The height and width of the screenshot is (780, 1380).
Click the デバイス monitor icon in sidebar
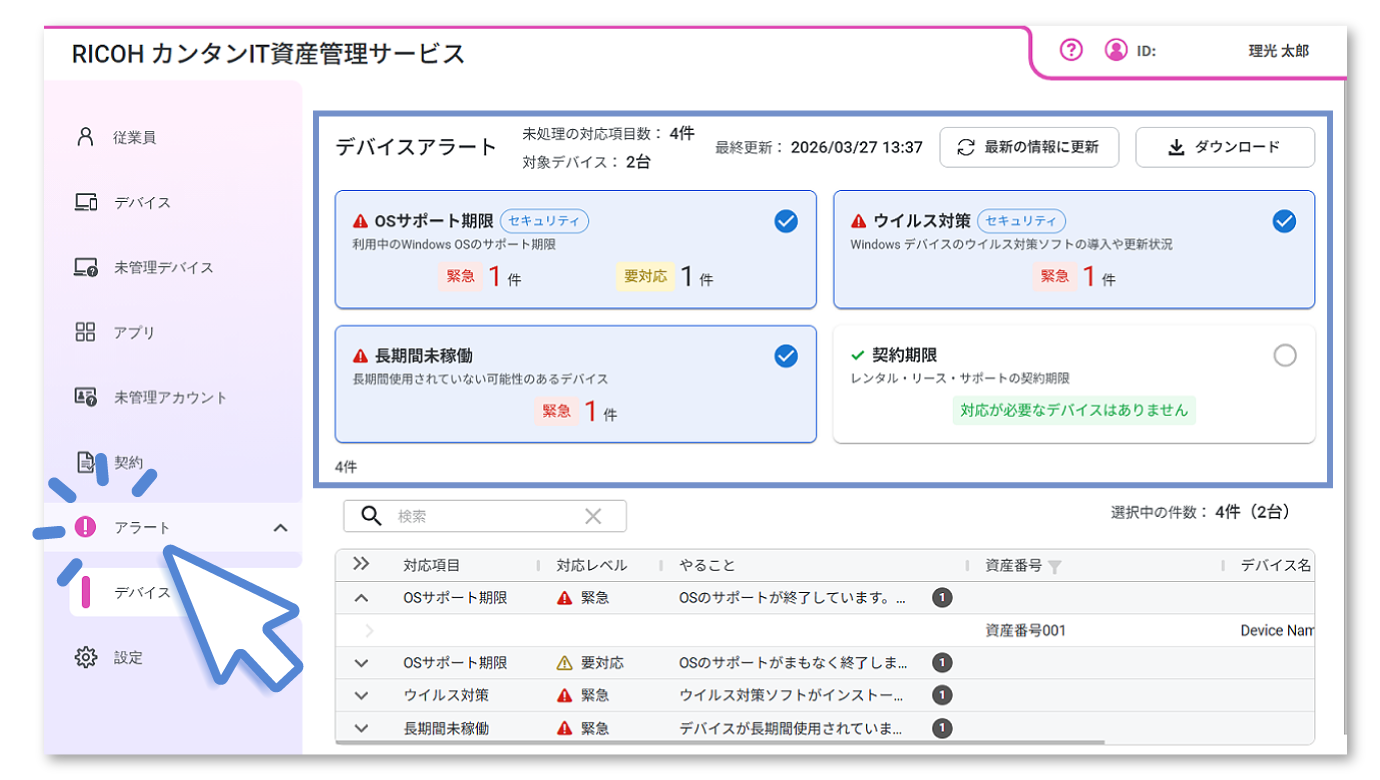point(86,202)
